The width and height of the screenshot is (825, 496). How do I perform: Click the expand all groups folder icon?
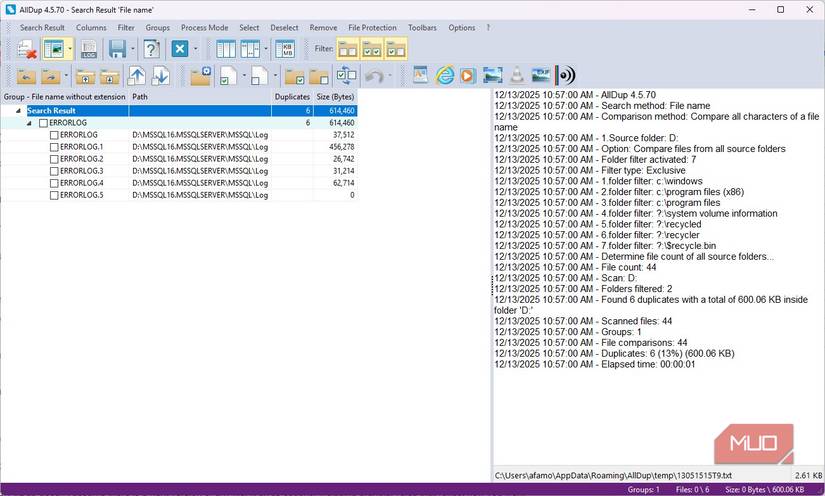(x=85, y=76)
